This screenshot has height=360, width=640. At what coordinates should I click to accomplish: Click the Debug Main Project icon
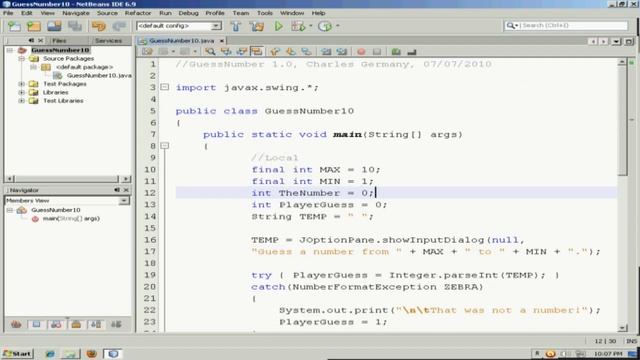click(x=298, y=27)
